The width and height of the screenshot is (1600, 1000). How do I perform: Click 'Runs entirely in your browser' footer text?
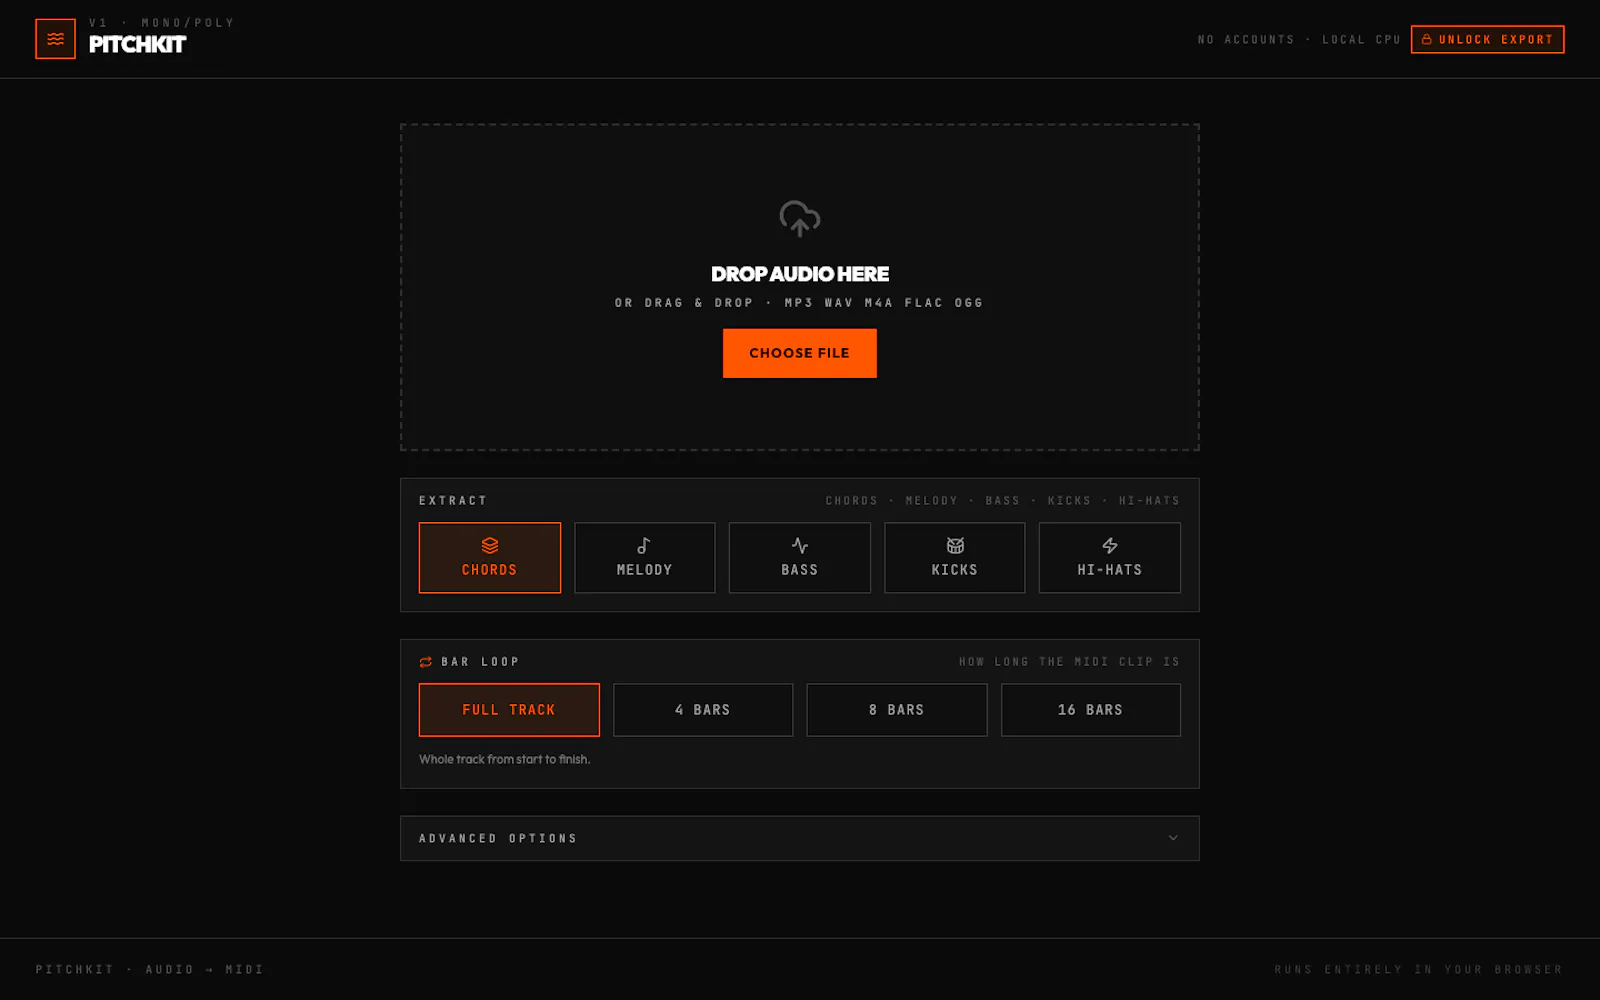(1418, 970)
